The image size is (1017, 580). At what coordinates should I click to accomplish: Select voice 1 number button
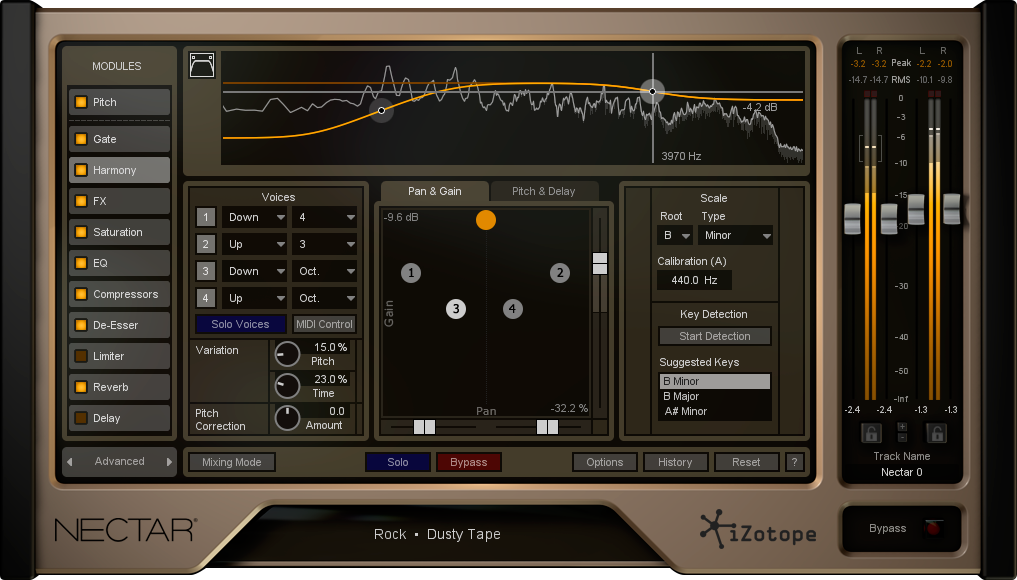(x=206, y=217)
